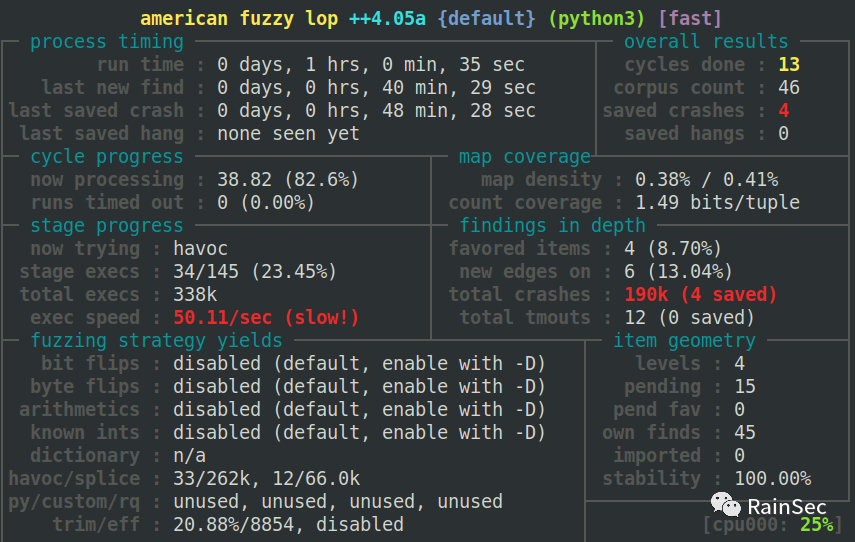Viewport: 855px width, 542px height.
Task: Click the 'item geometry' section header
Action: click(684, 340)
